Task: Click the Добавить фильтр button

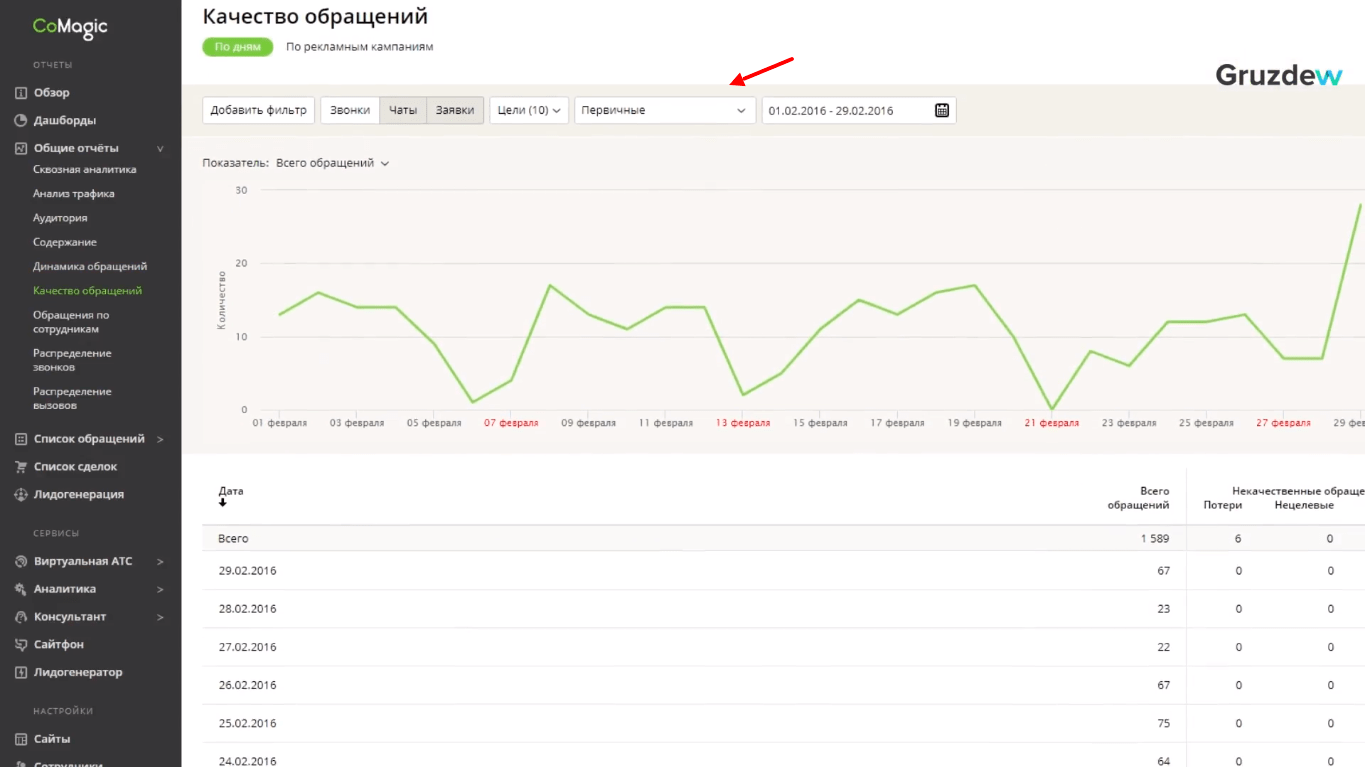Action: tap(259, 110)
